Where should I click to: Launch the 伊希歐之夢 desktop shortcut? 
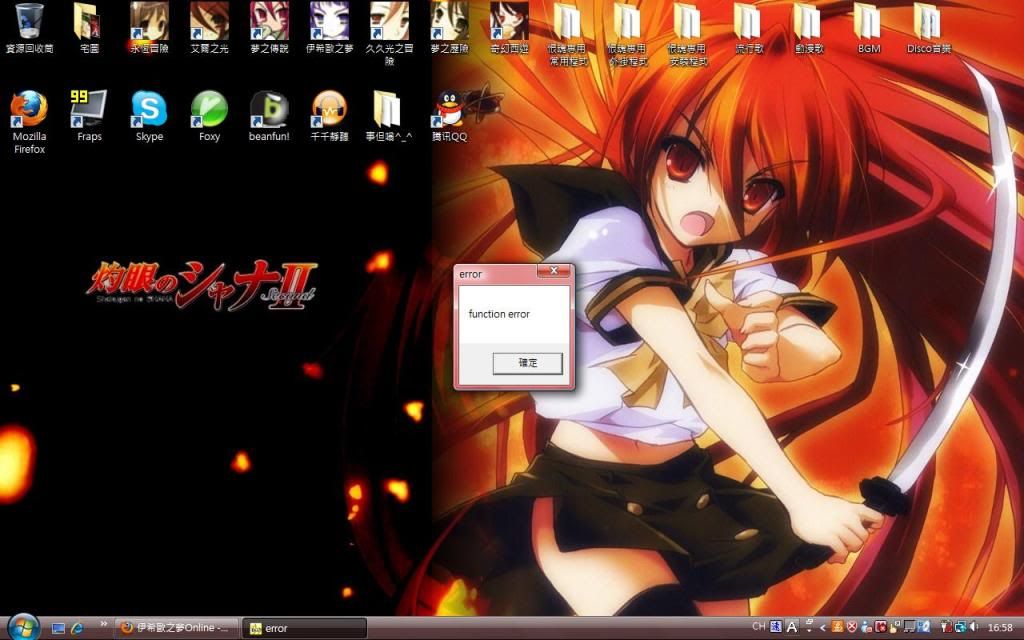[x=329, y=27]
